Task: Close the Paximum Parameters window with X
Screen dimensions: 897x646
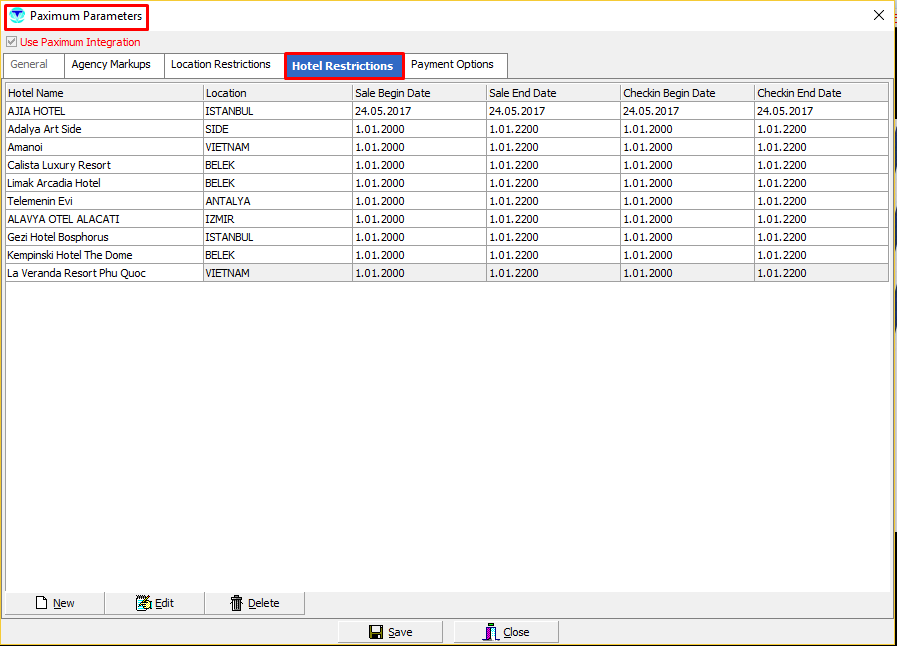Action: click(x=879, y=15)
